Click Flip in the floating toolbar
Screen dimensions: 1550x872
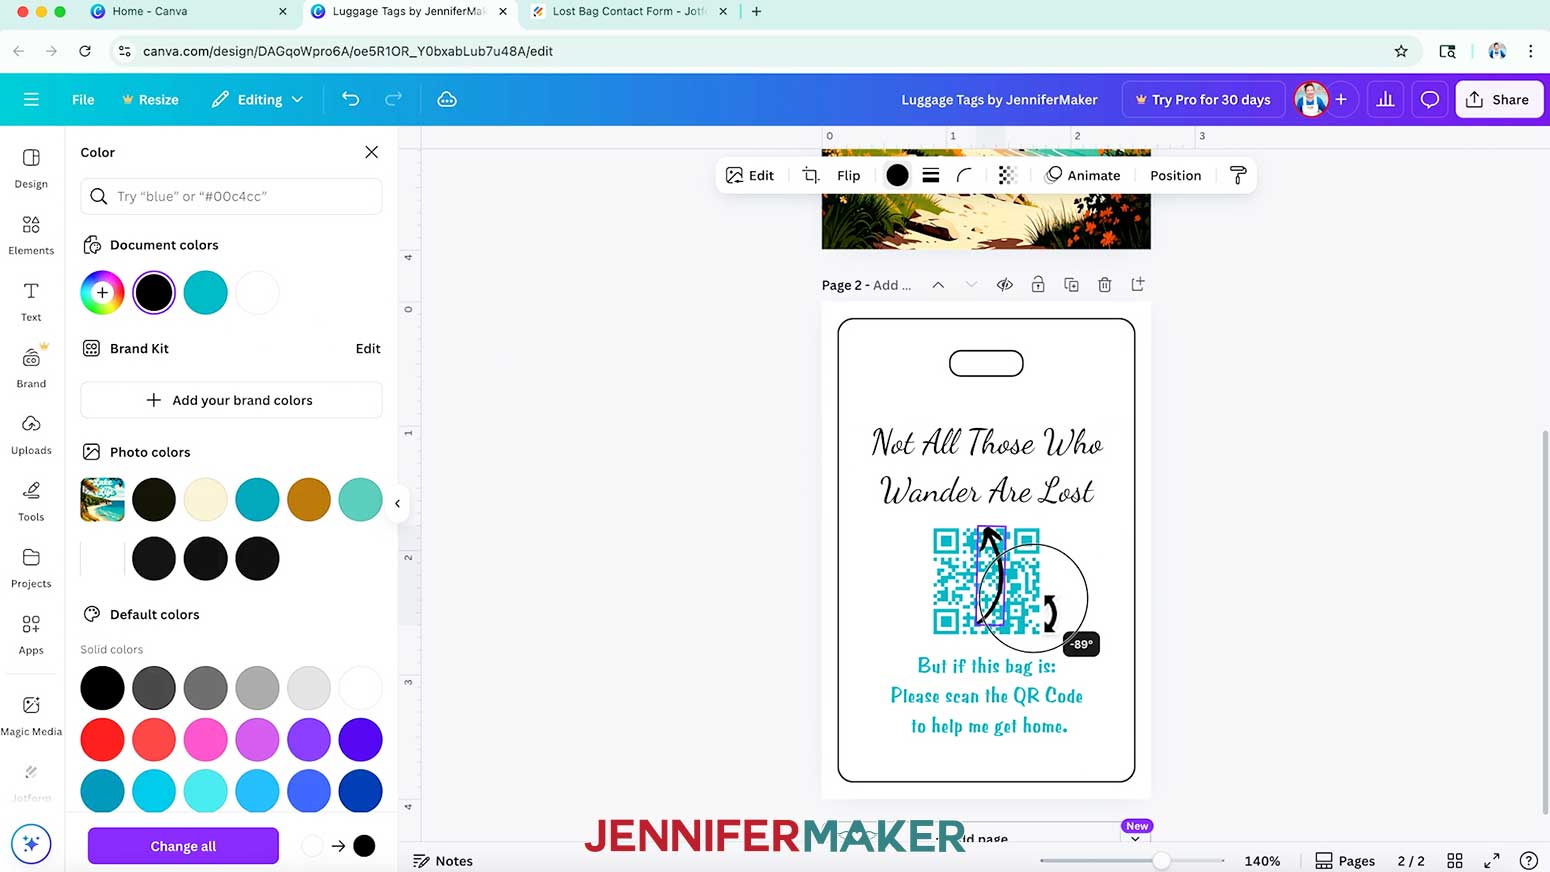[848, 175]
